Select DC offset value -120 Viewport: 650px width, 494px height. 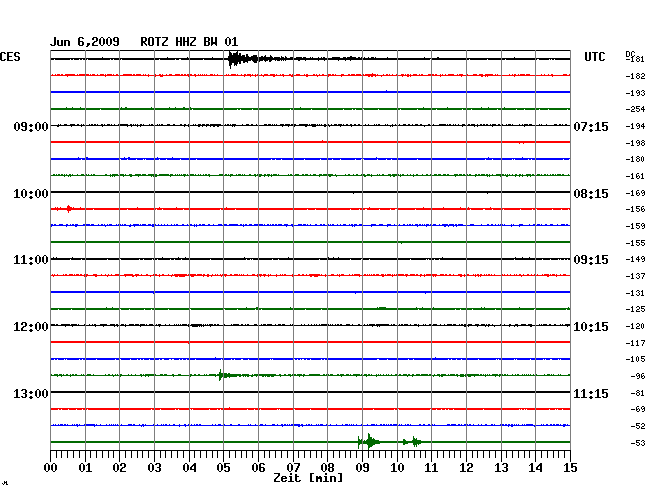(x=635, y=326)
